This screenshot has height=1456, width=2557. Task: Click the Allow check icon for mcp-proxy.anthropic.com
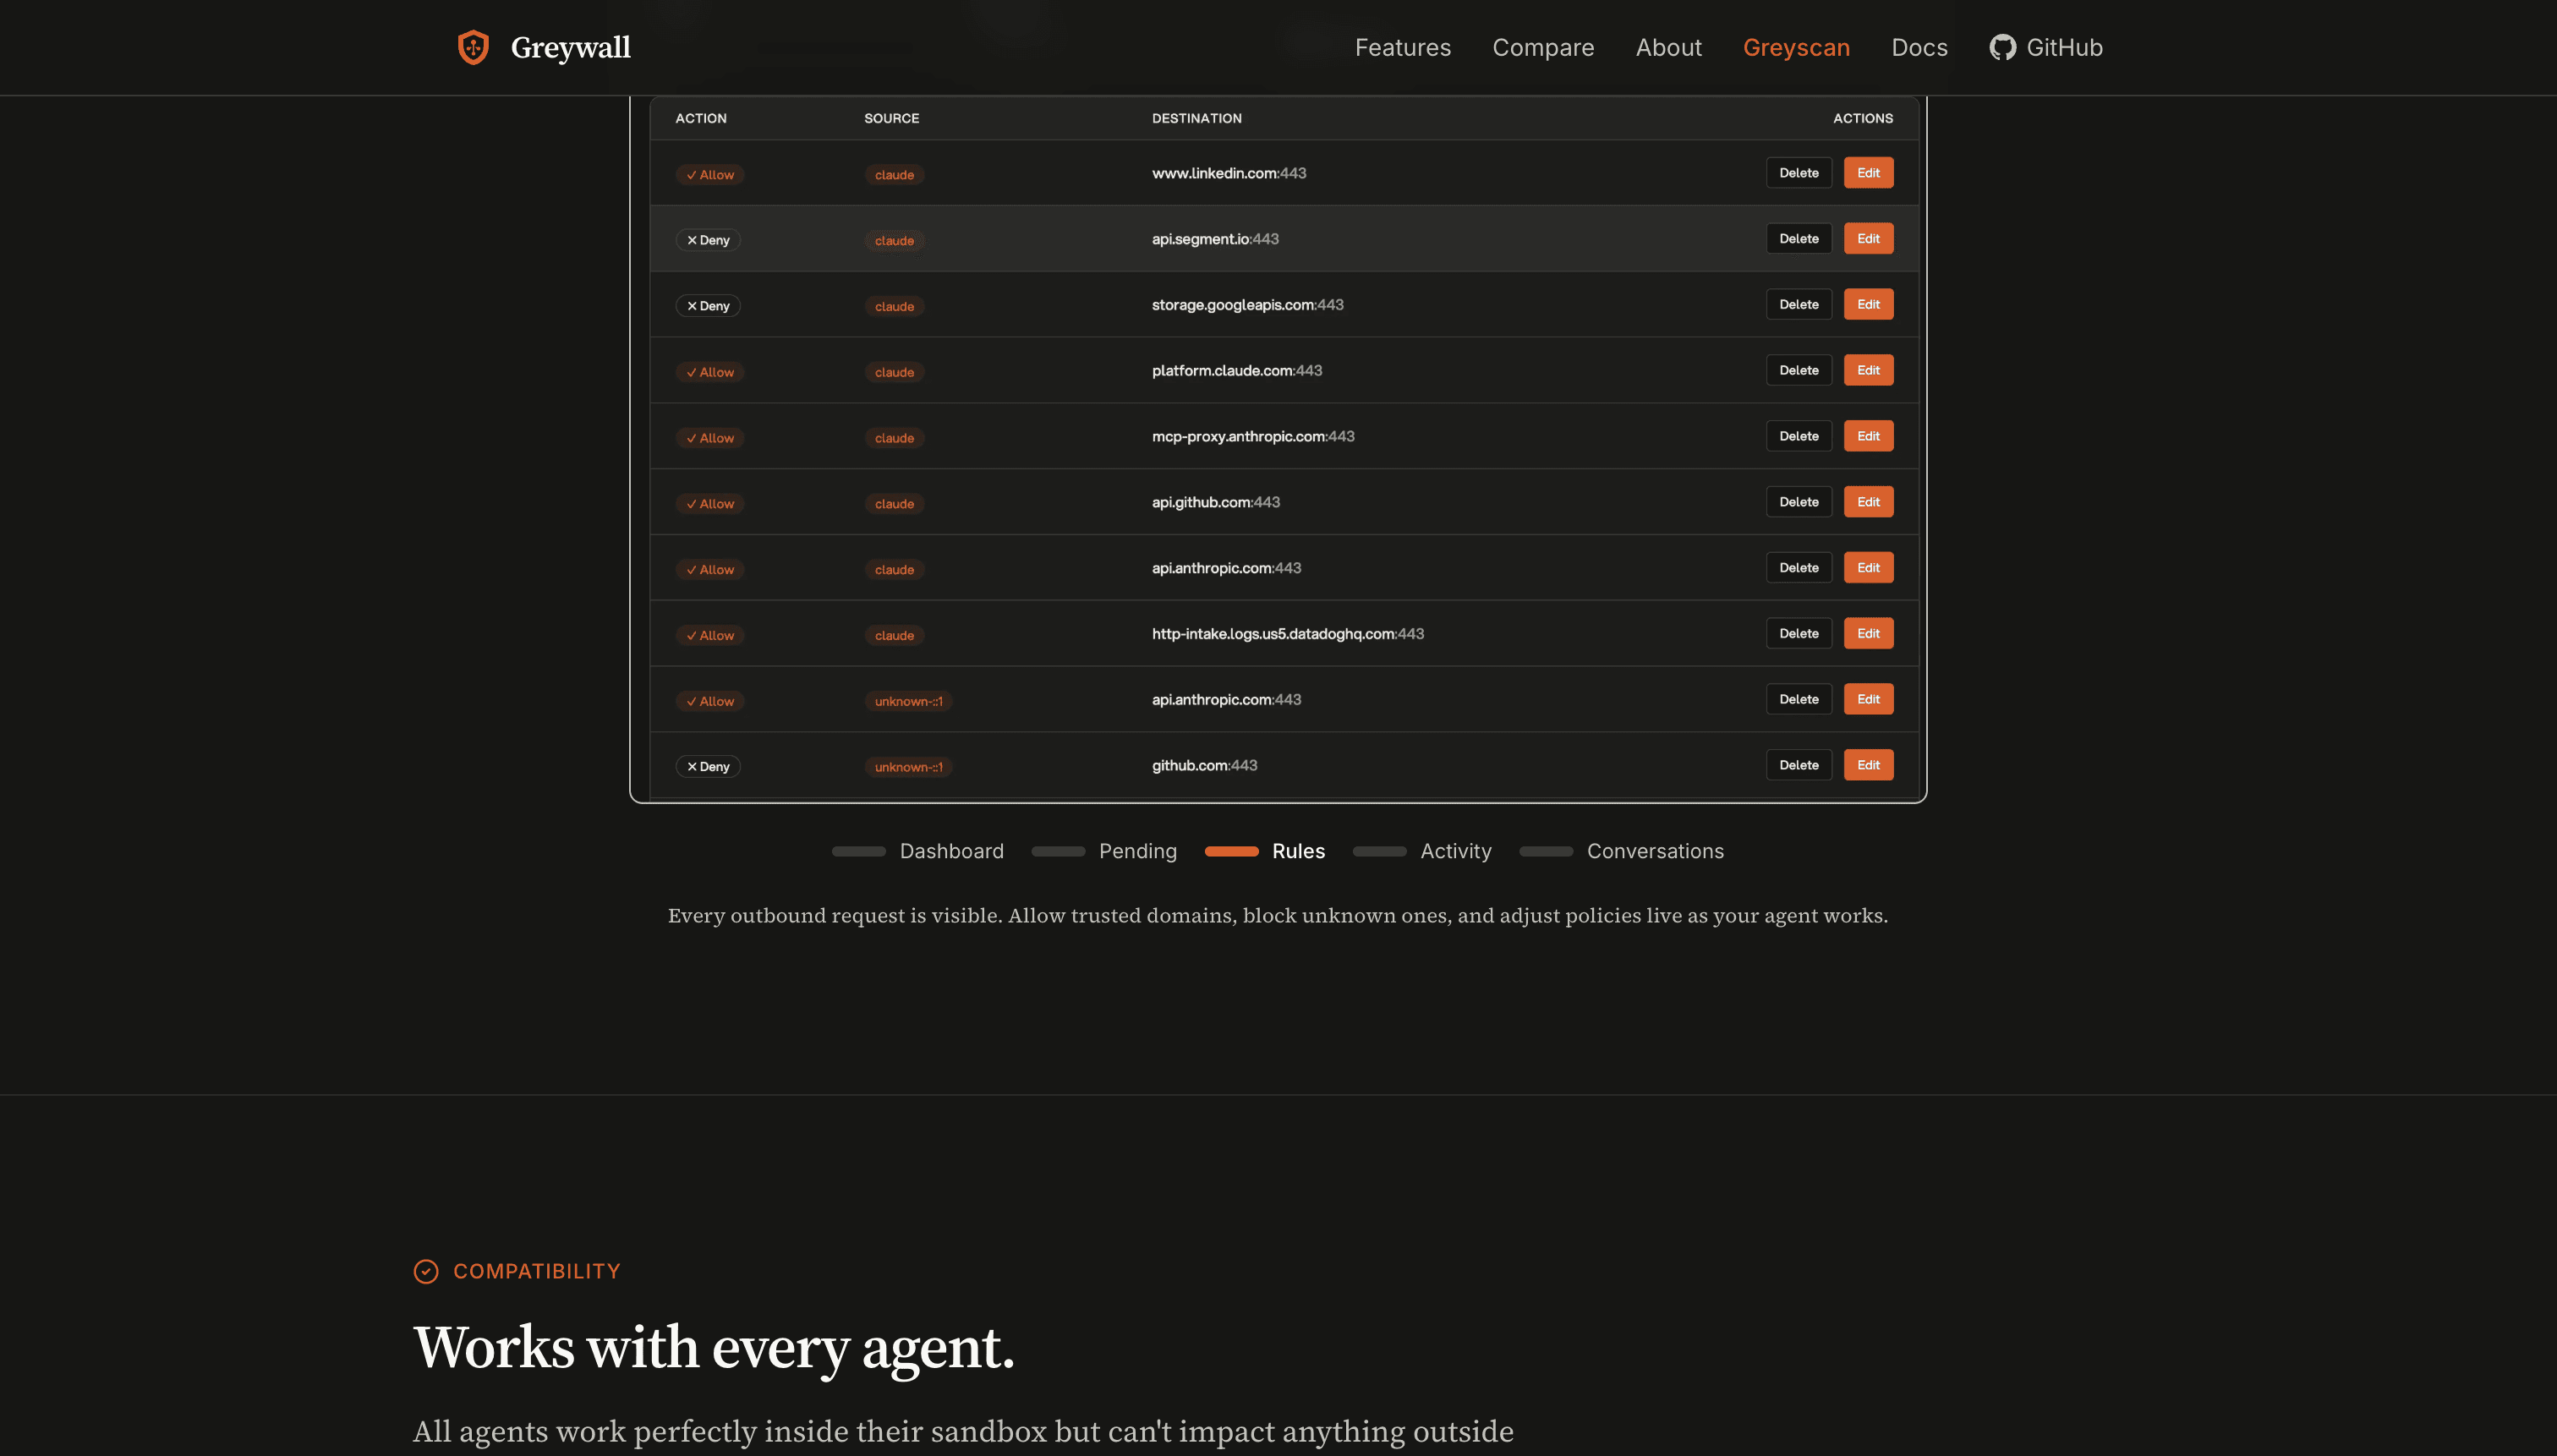pyautogui.click(x=692, y=437)
